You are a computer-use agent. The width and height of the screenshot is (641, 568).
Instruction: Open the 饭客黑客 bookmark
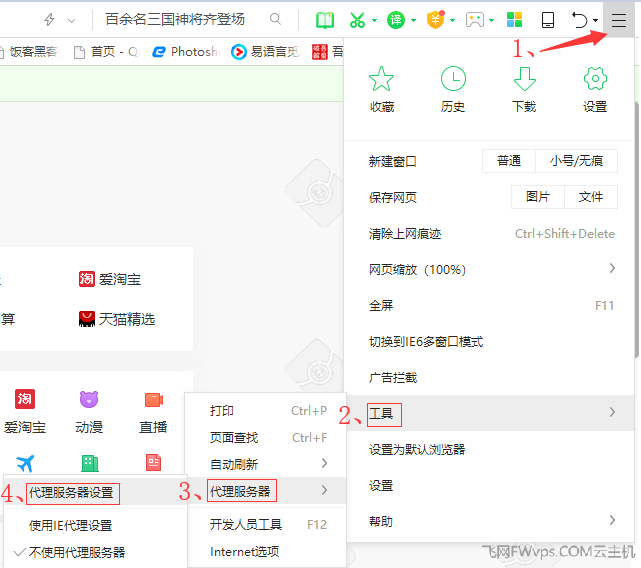pos(29,52)
